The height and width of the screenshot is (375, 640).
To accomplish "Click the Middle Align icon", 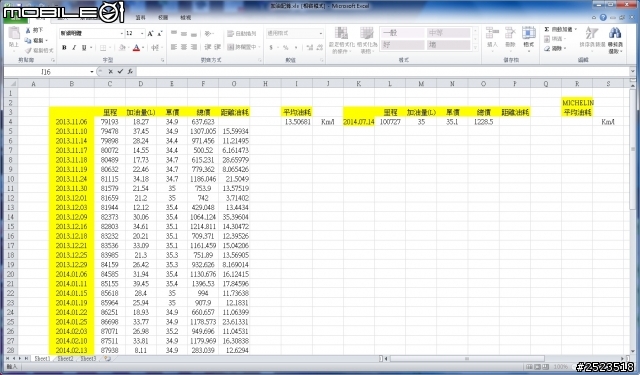I will (x=184, y=33).
